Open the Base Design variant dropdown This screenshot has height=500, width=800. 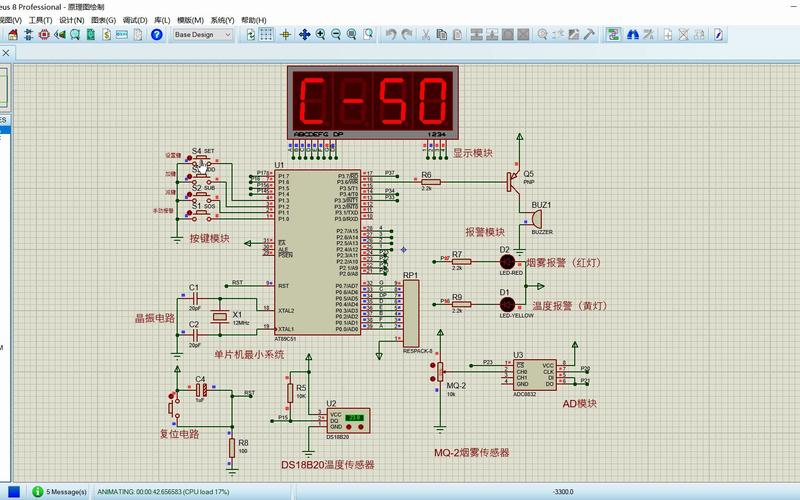tap(203, 35)
